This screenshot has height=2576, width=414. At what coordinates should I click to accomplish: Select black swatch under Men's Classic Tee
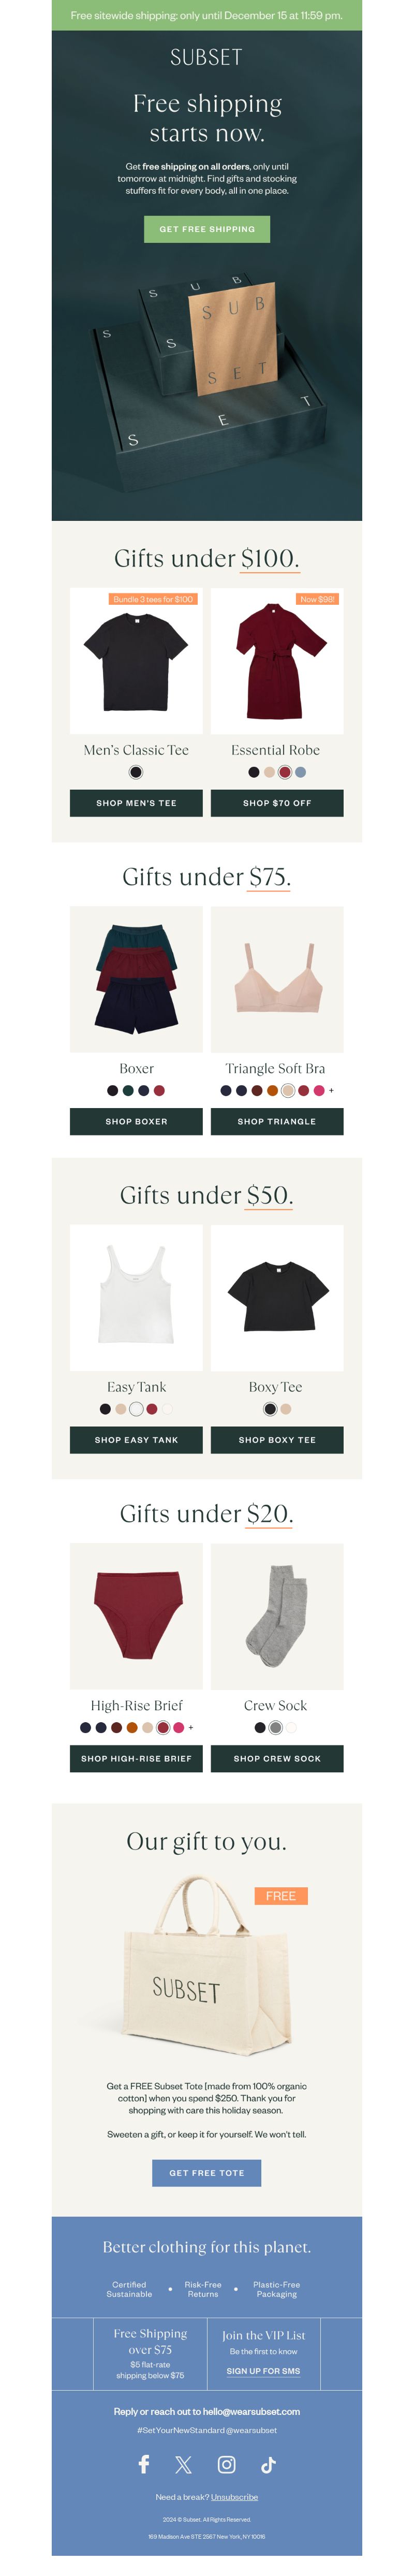coord(136,772)
